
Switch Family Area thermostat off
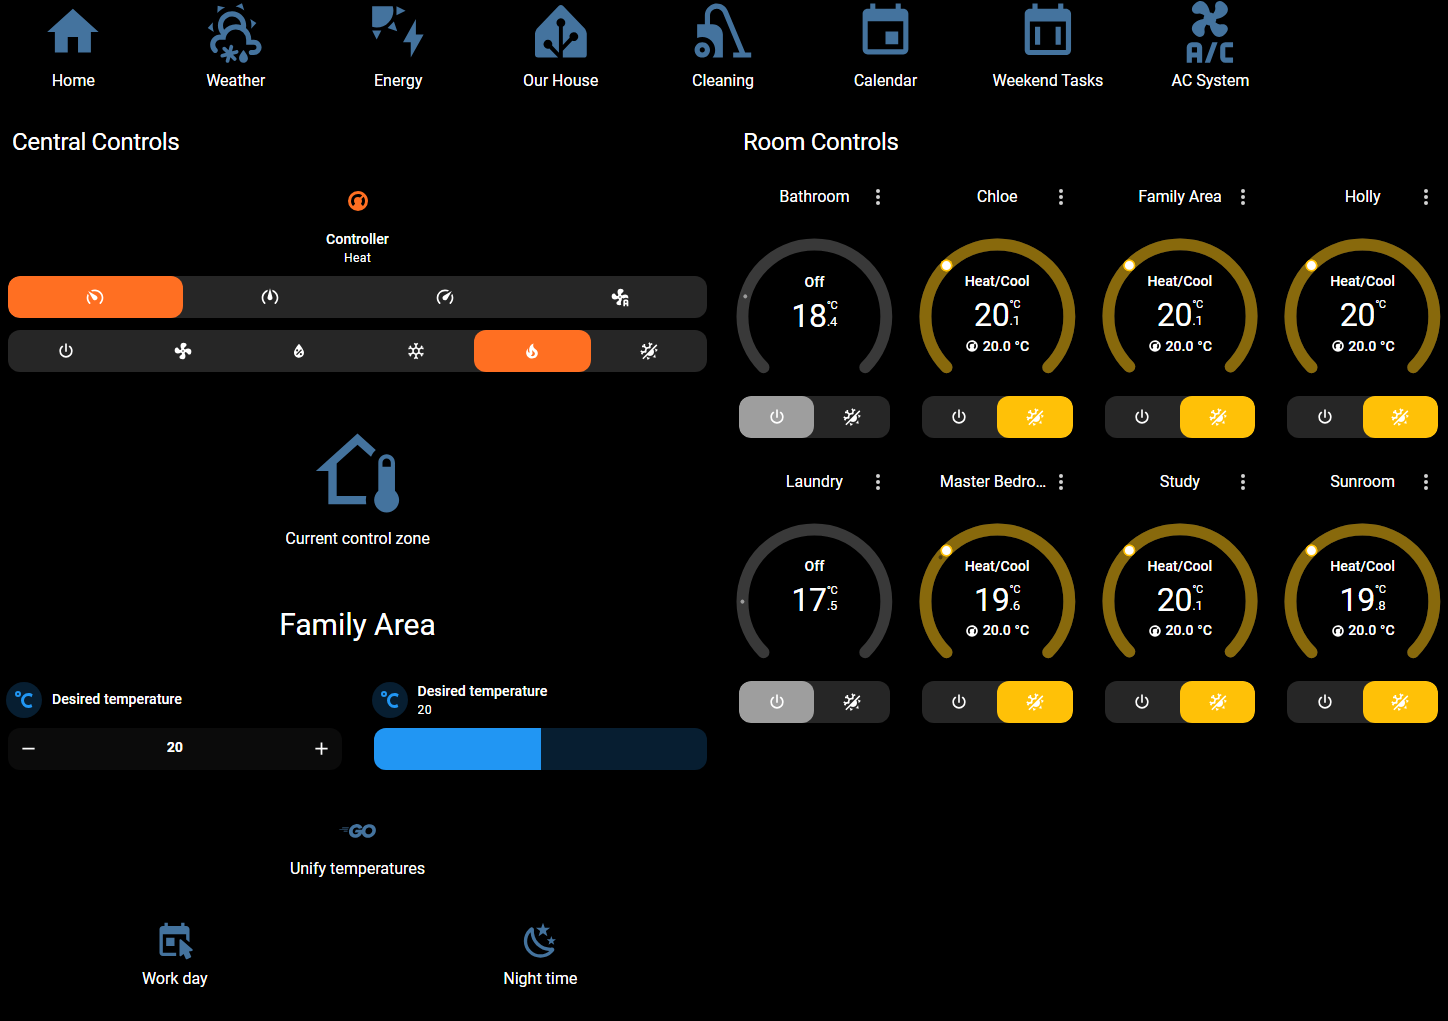(1142, 417)
